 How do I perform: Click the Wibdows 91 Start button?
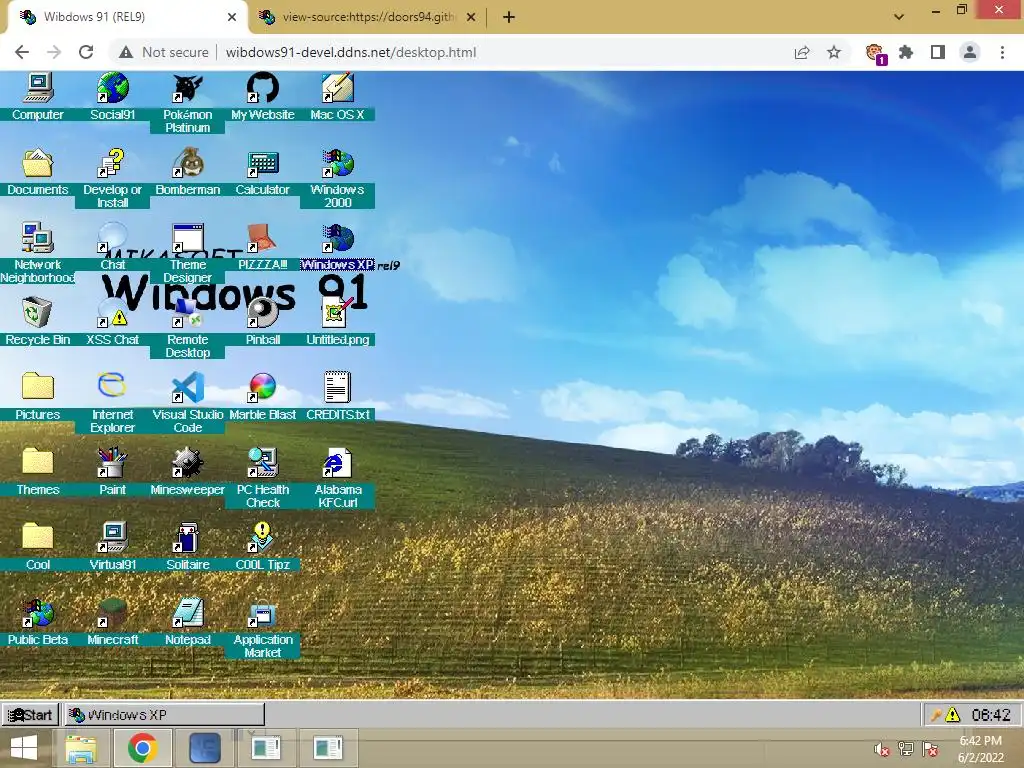30,715
